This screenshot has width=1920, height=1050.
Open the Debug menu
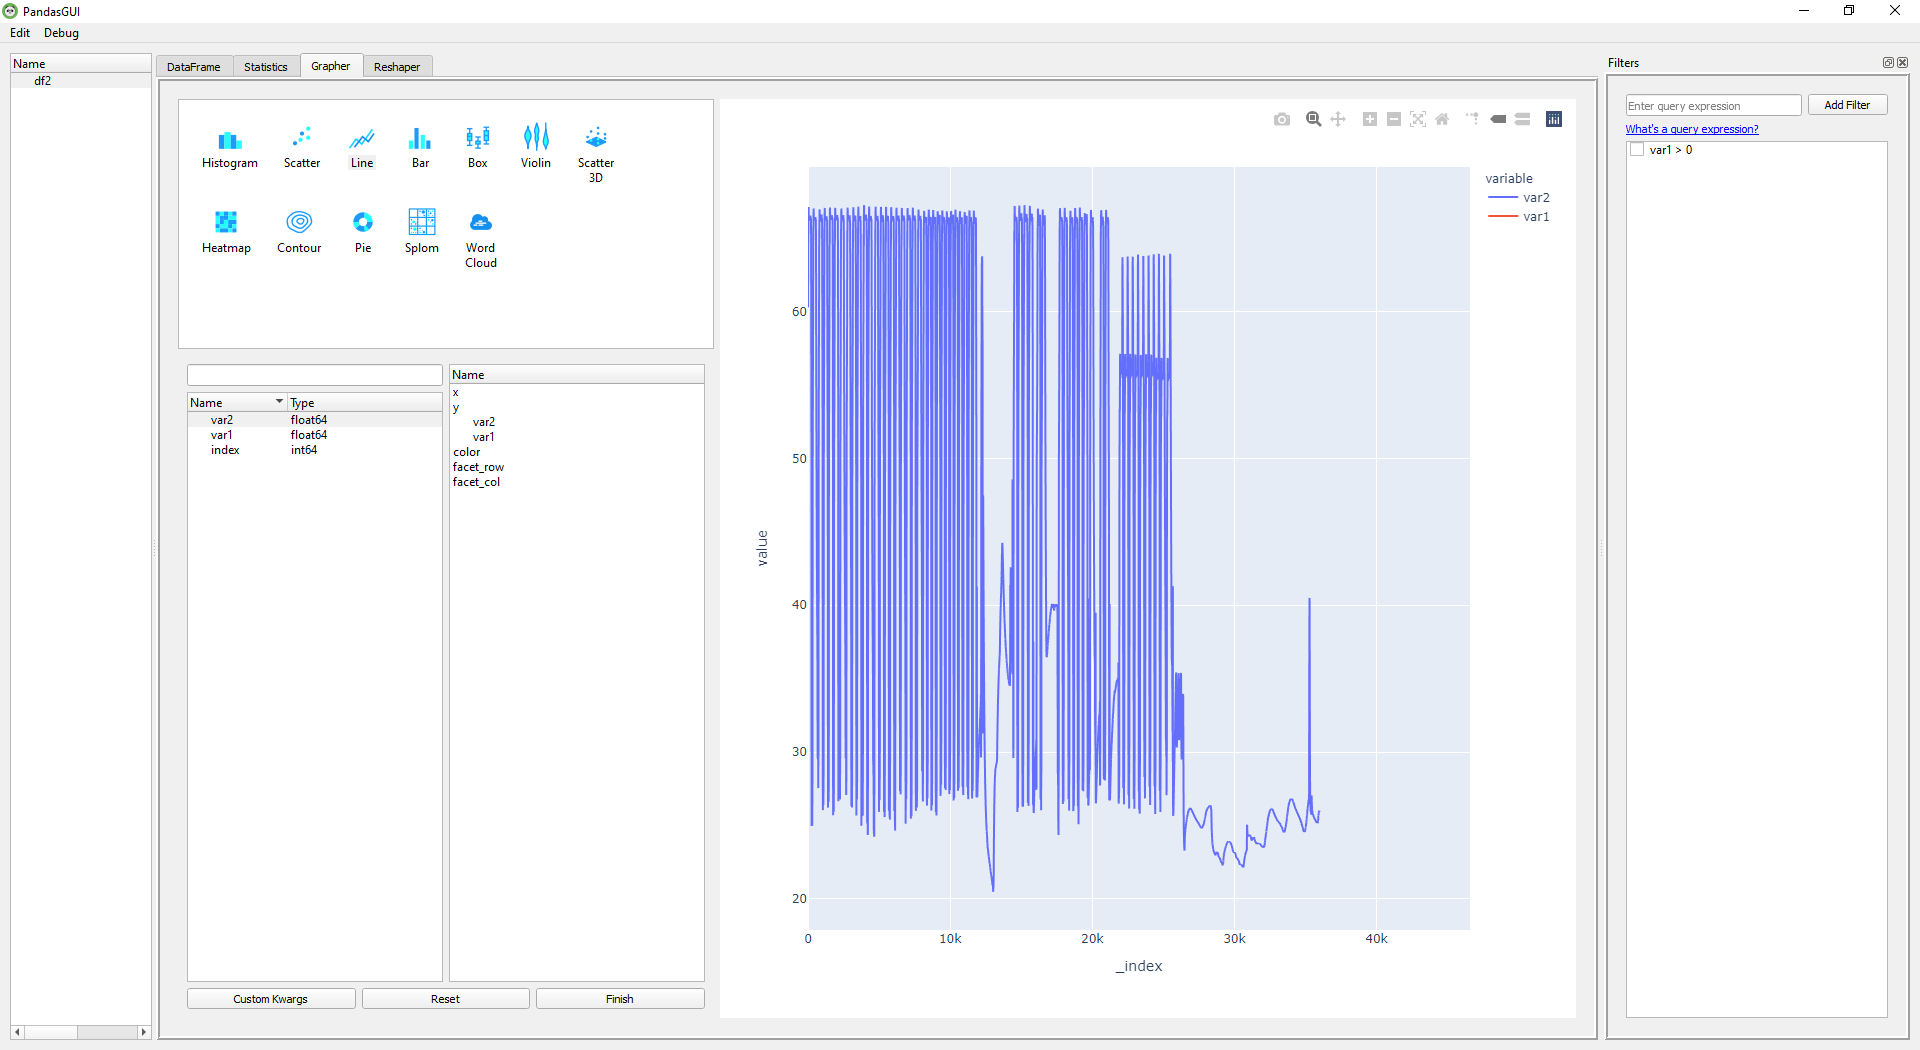tap(61, 33)
